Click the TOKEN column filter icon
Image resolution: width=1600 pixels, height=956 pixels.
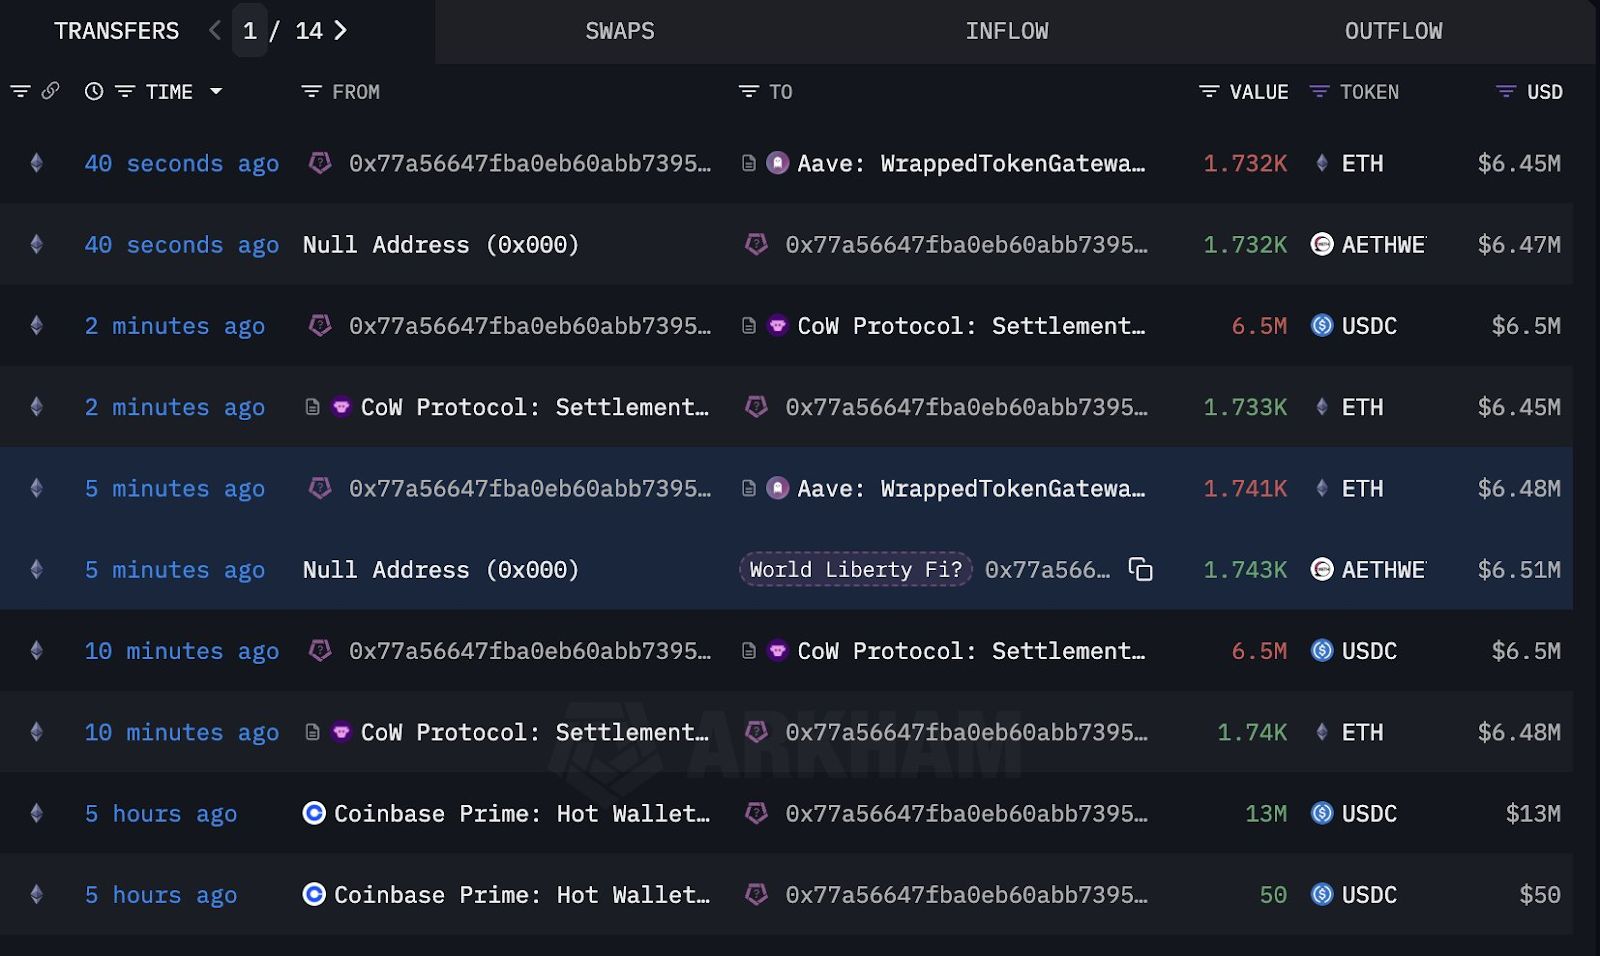[x=1319, y=92]
